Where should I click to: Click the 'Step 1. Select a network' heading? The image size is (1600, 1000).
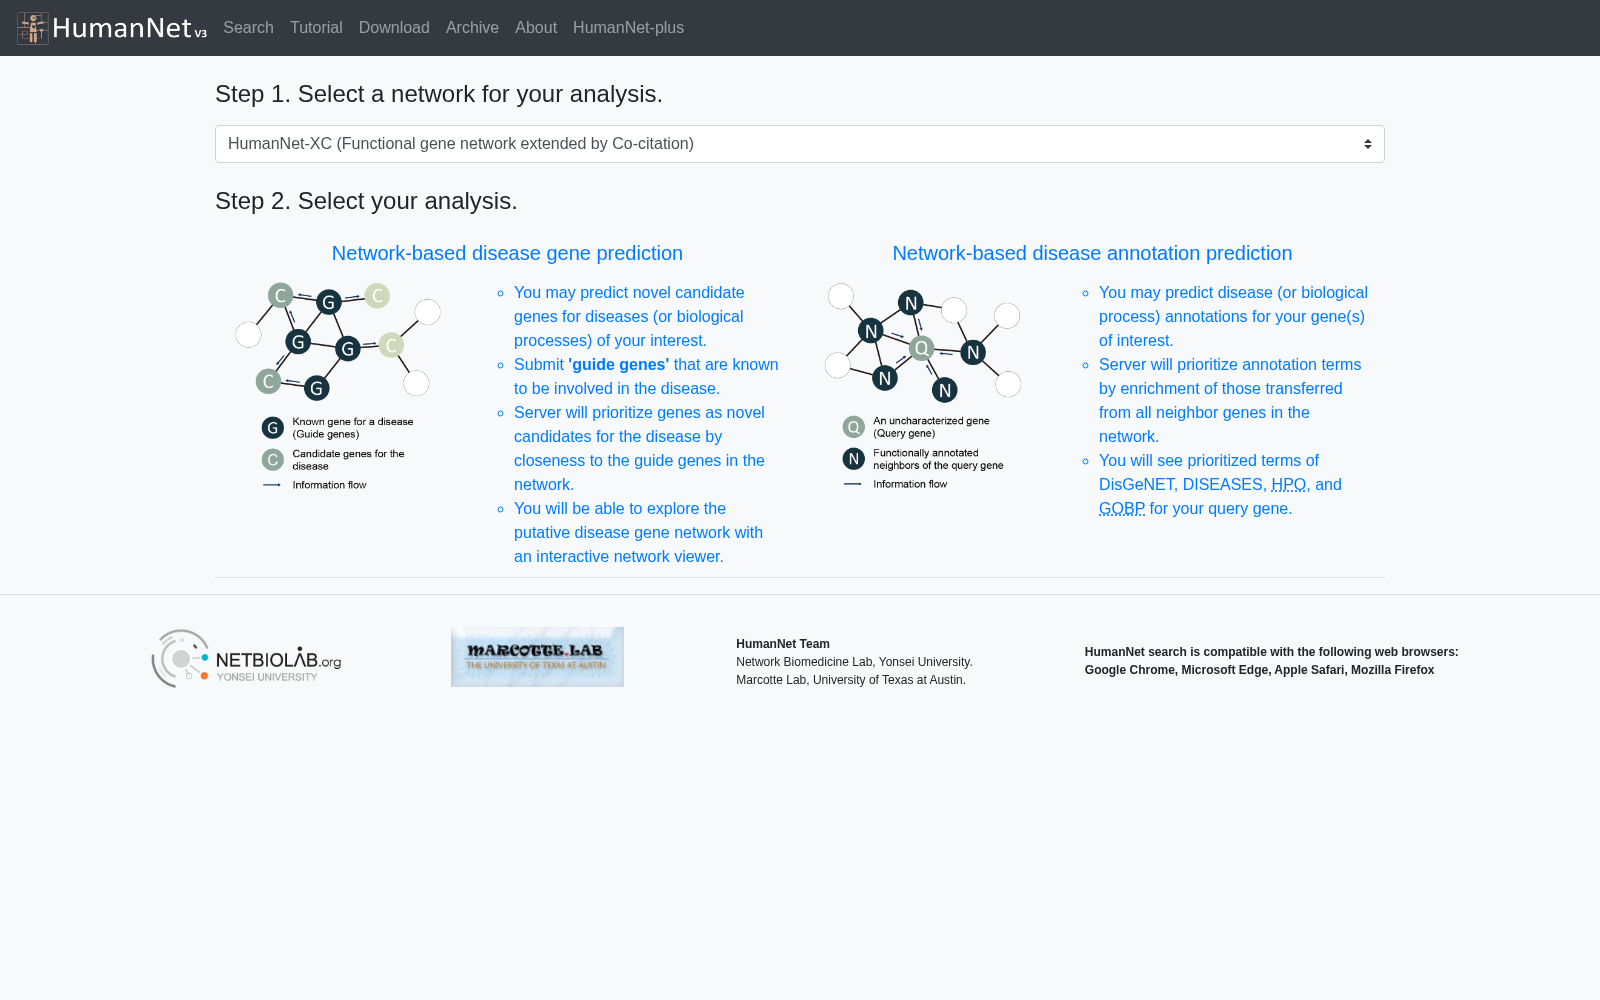(439, 94)
